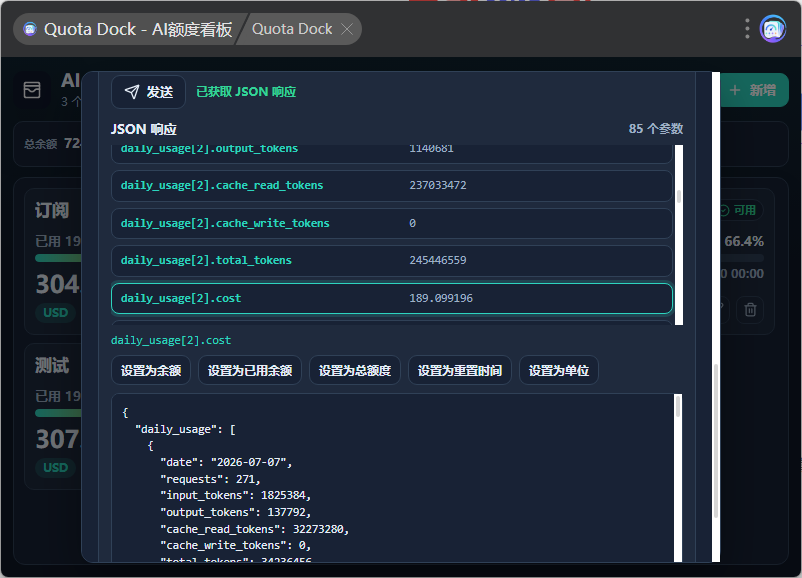Click the 发送 send button
Image resolution: width=802 pixels, height=578 pixels.
148,92
